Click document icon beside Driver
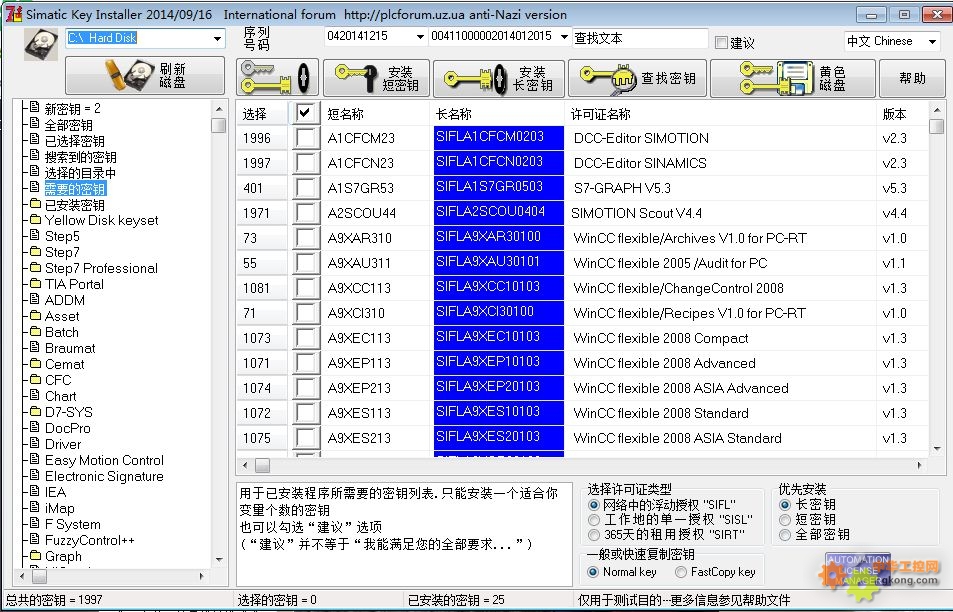 tap(35, 443)
